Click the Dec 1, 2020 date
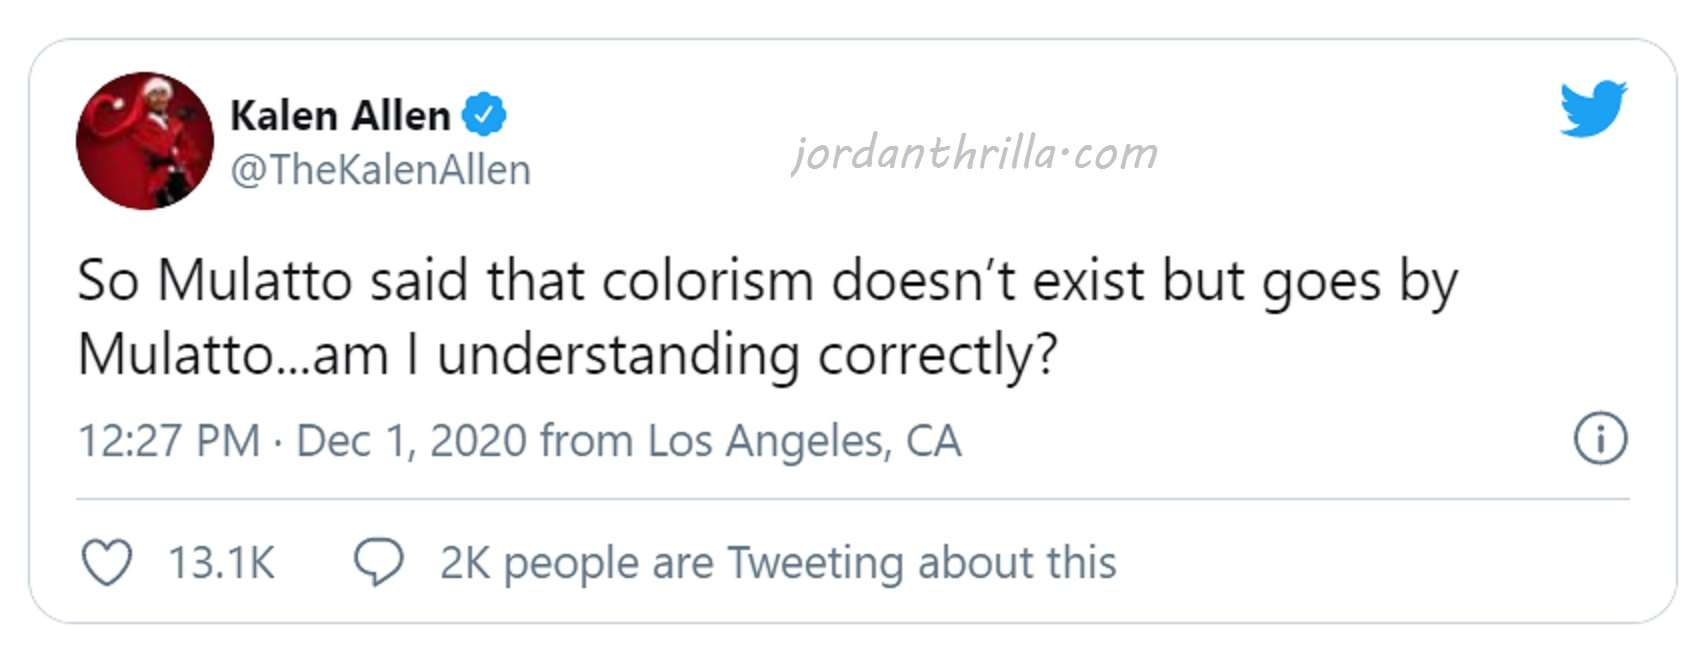1708x666 pixels. [412, 441]
